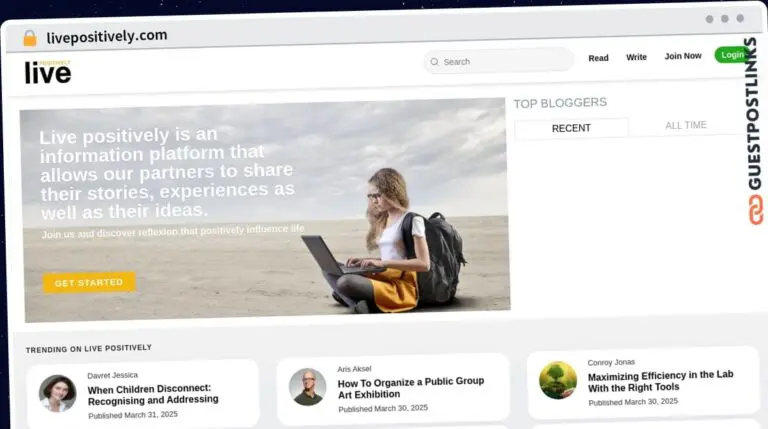Click the magnifier icon in search box
The height and width of the screenshot is (429, 768).
[434, 62]
